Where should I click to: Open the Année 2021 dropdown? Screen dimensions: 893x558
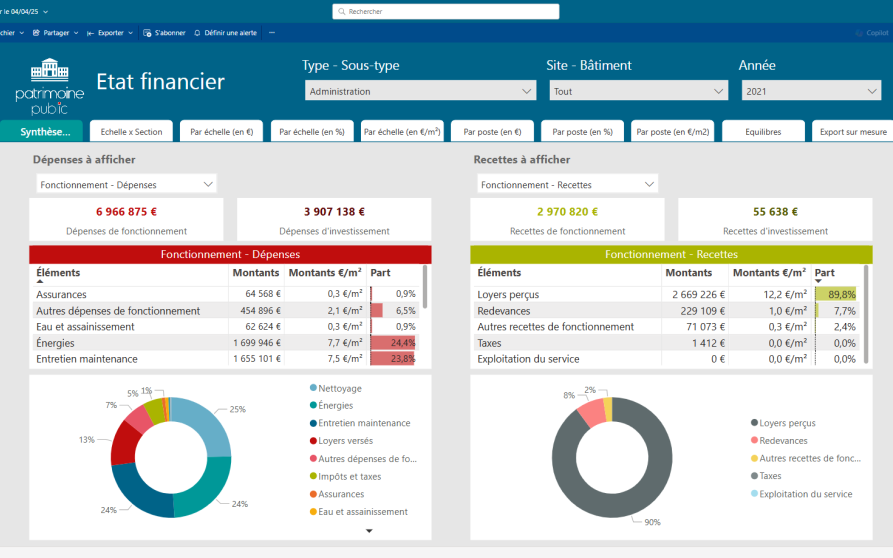(811, 91)
